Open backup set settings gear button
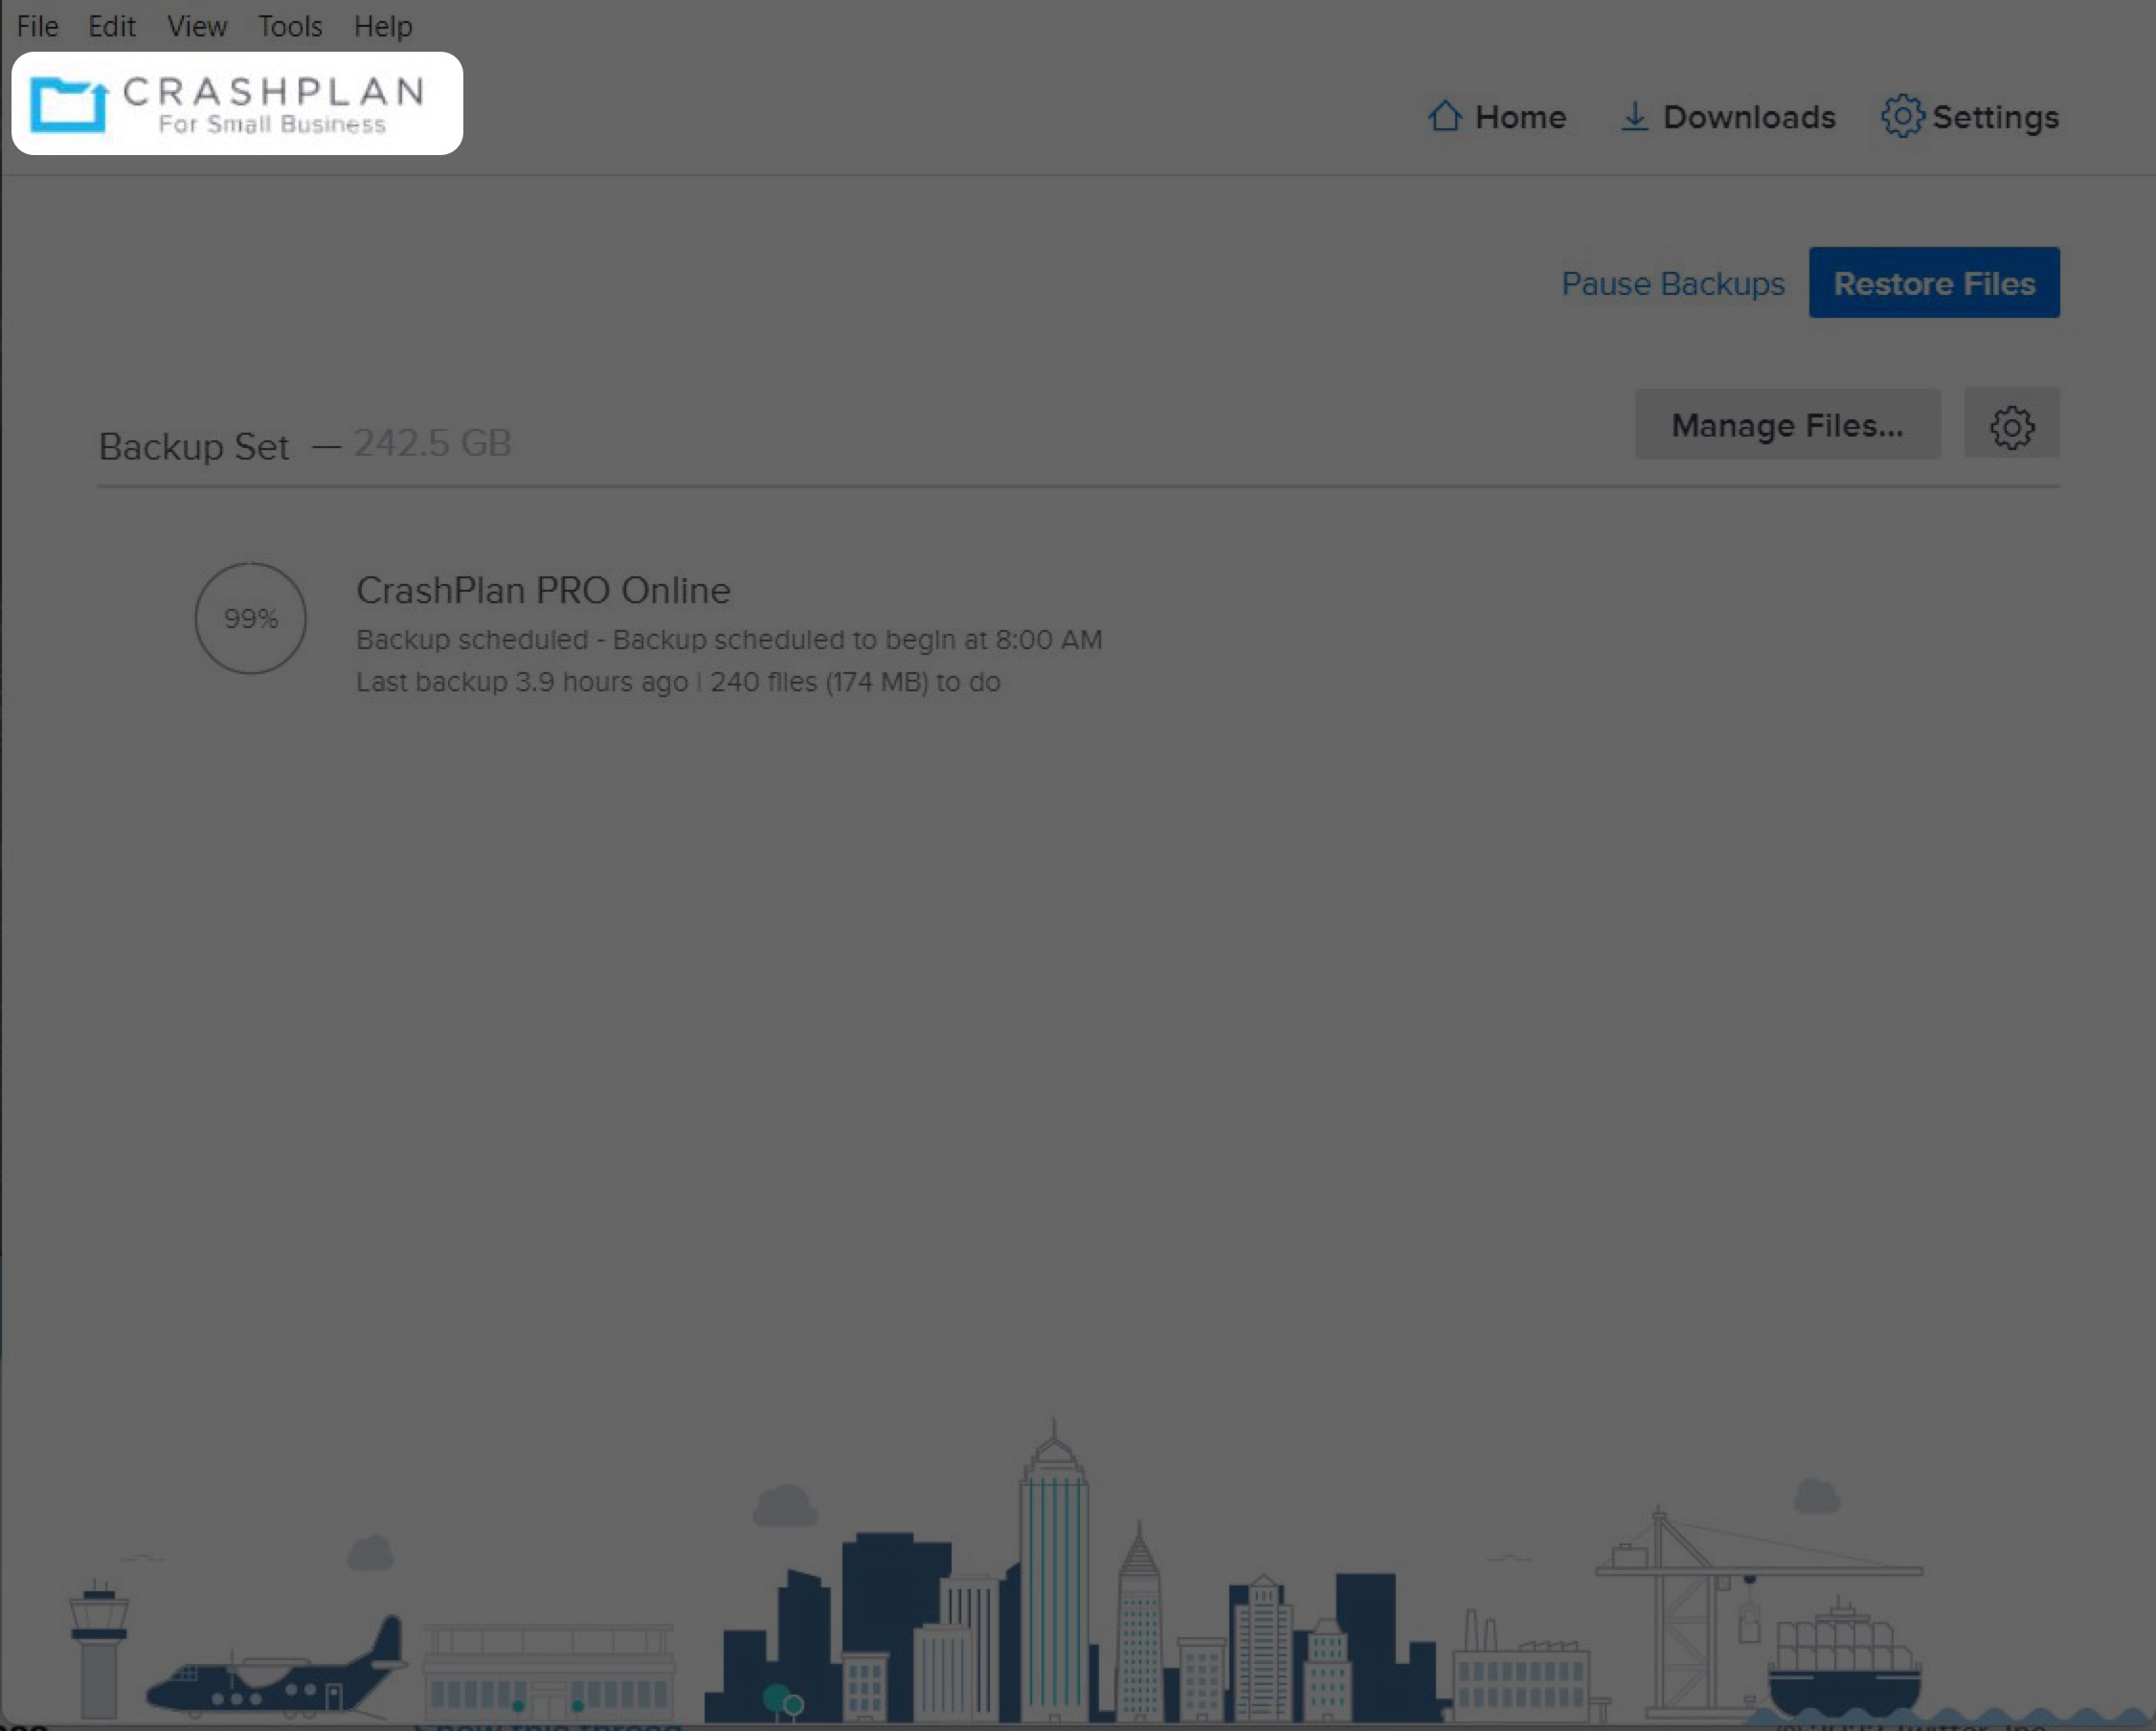The image size is (2156, 1731). tap(2012, 425)
